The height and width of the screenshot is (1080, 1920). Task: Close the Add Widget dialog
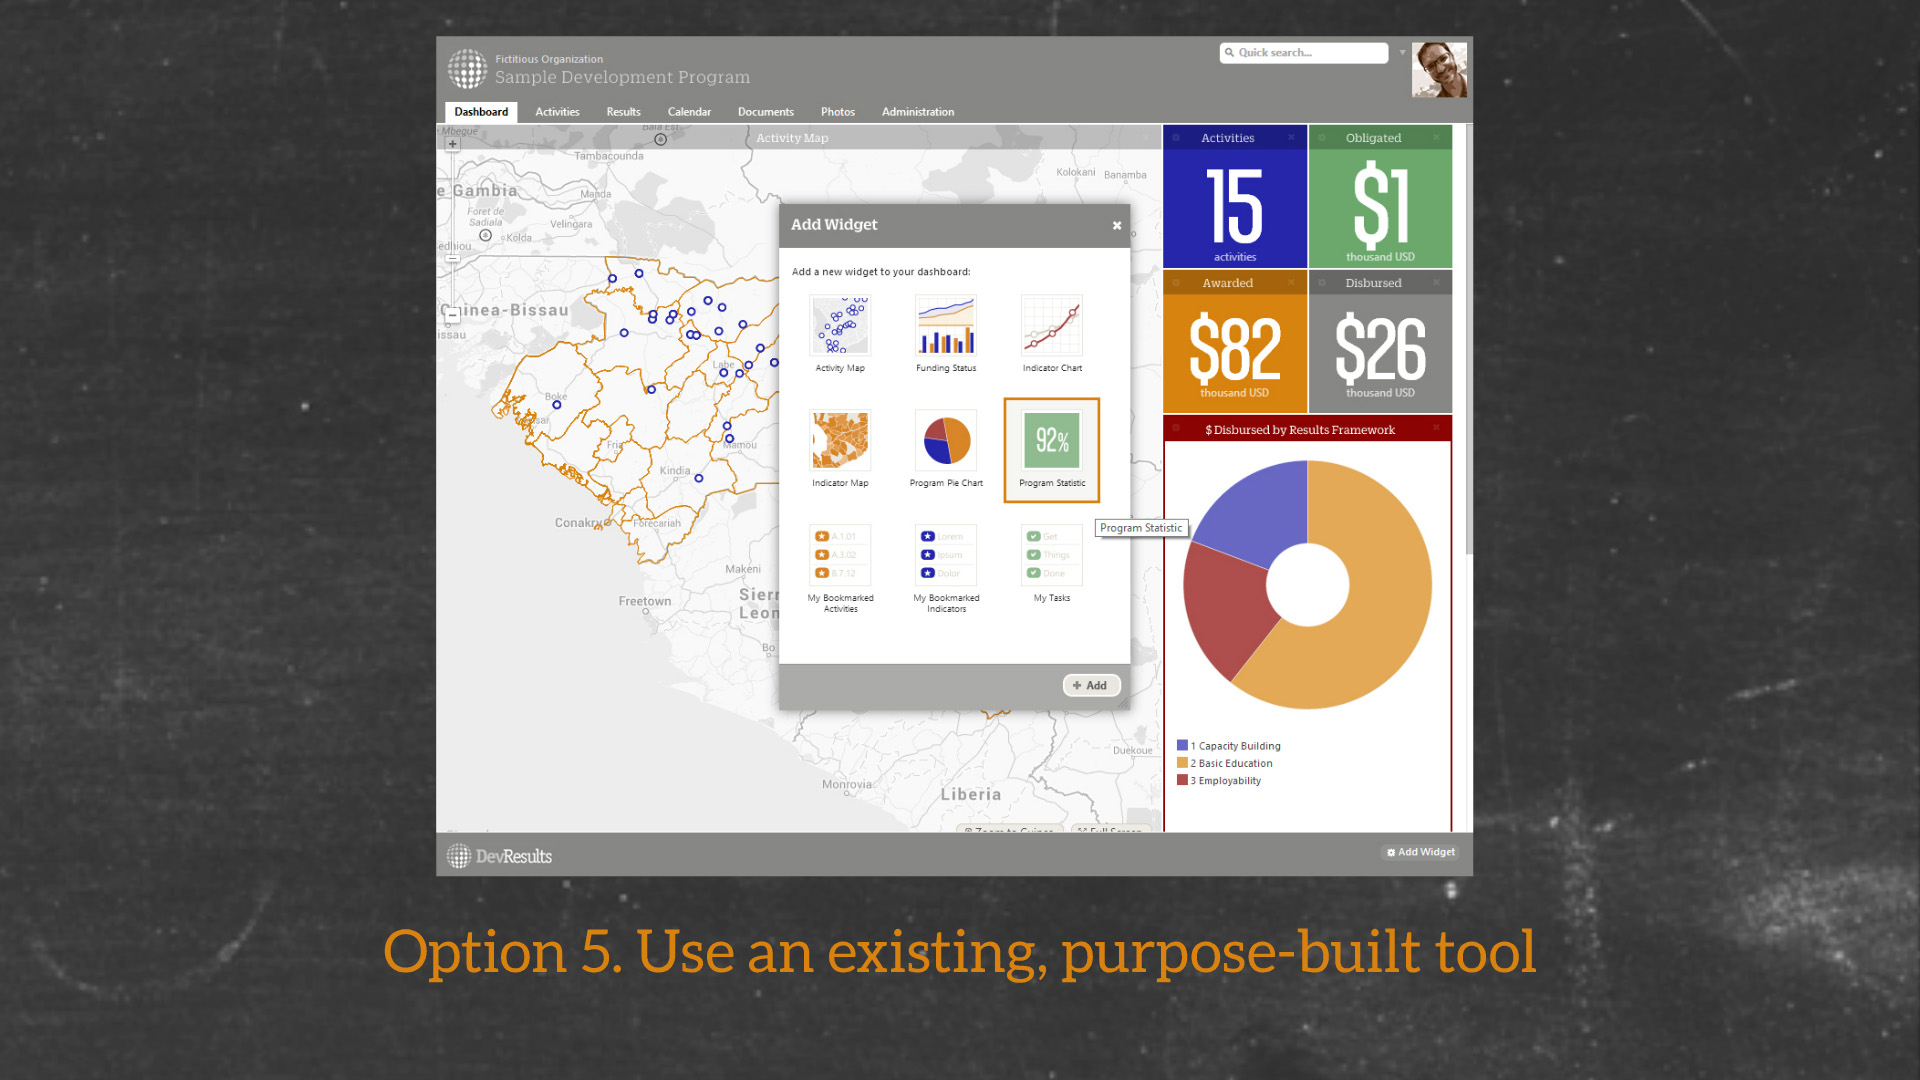(1116, 225)
